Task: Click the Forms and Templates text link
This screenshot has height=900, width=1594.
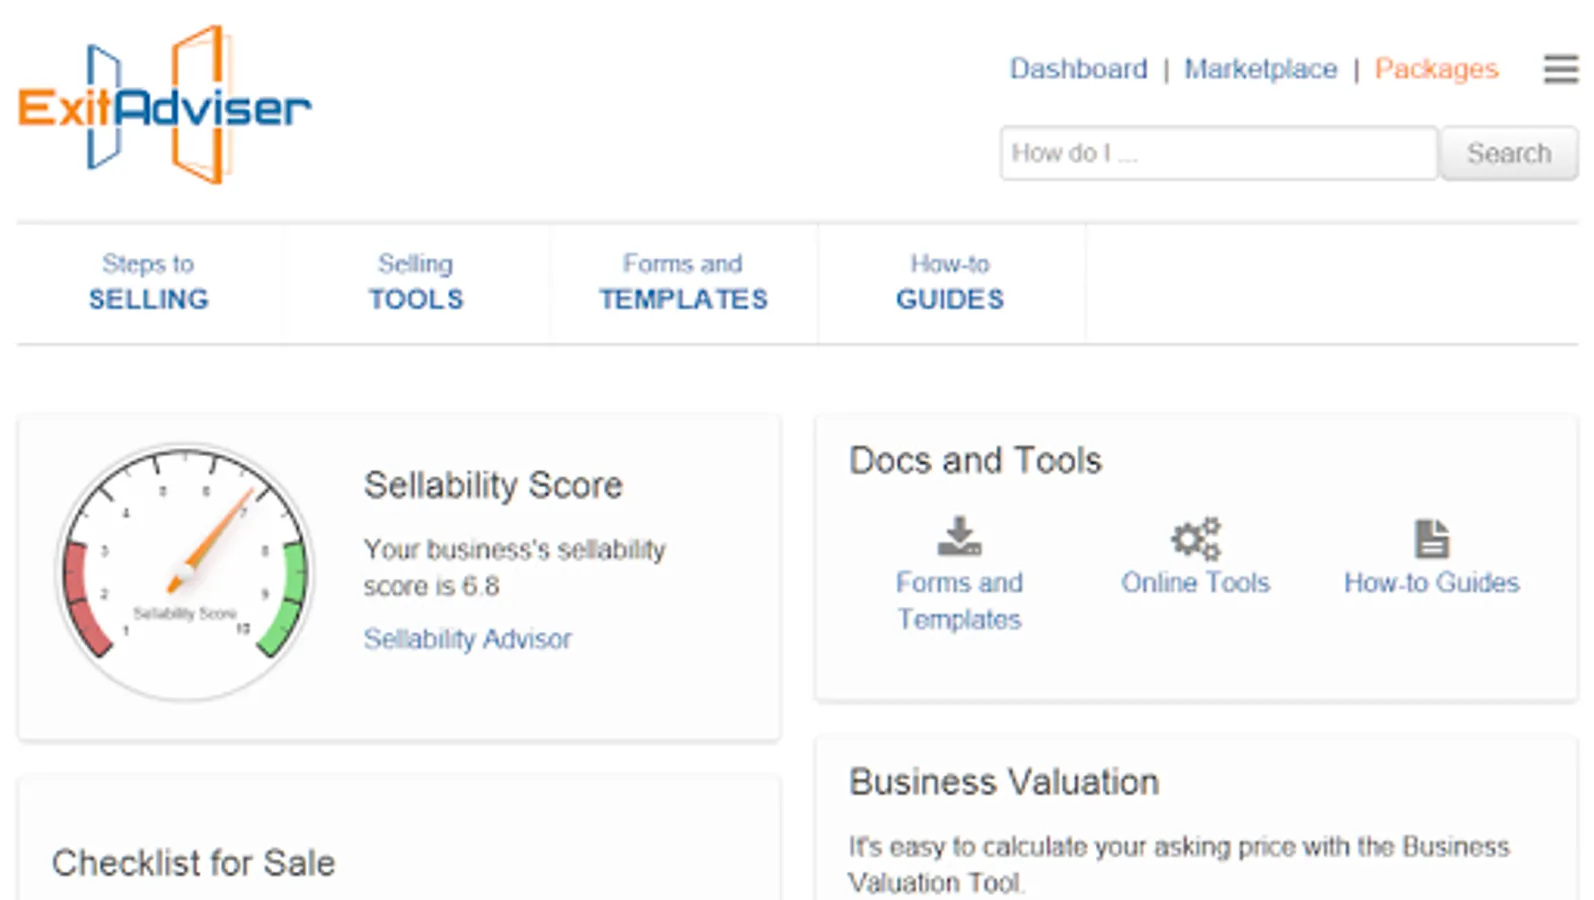Action: 959,601
